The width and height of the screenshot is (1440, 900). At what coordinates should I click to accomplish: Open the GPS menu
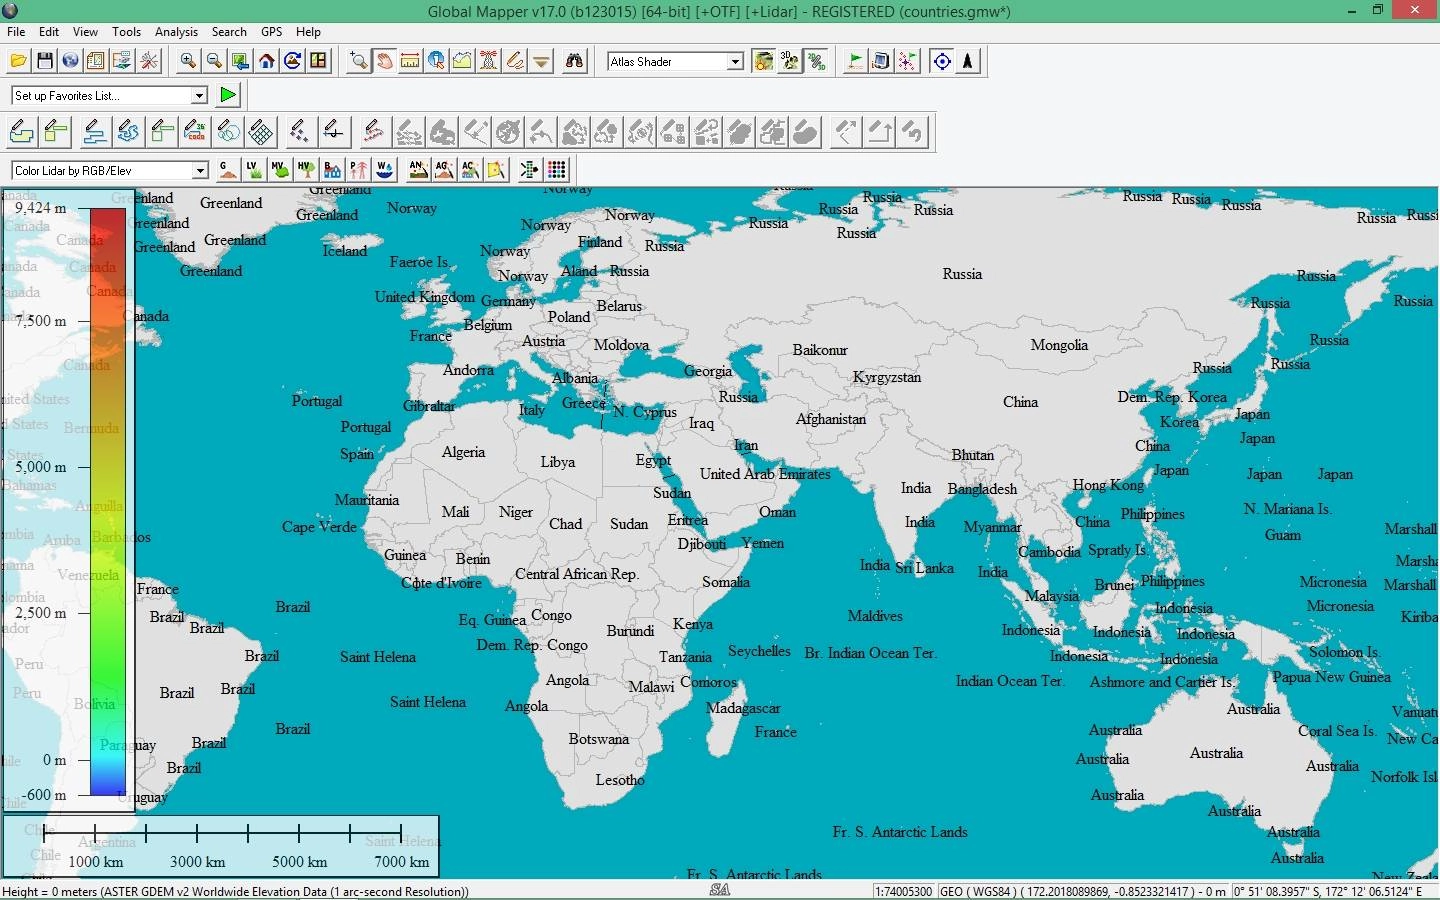pos(271,32)
